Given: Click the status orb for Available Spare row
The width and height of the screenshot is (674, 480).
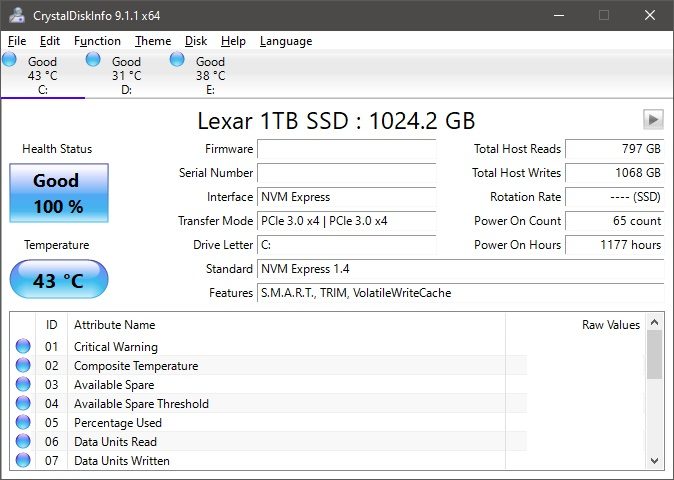Looking at the screenshot, I should point(23,384).
